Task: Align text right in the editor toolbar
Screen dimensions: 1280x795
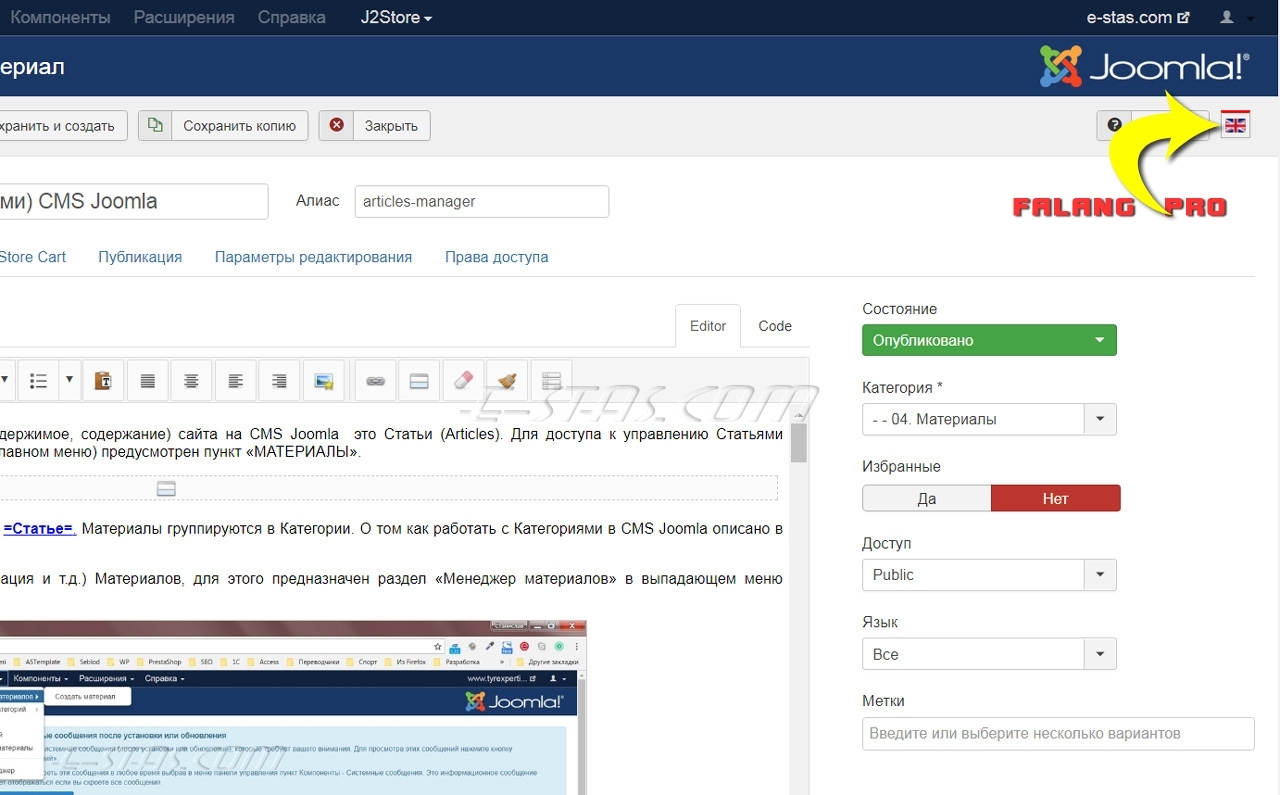Action: coord(279,381)
